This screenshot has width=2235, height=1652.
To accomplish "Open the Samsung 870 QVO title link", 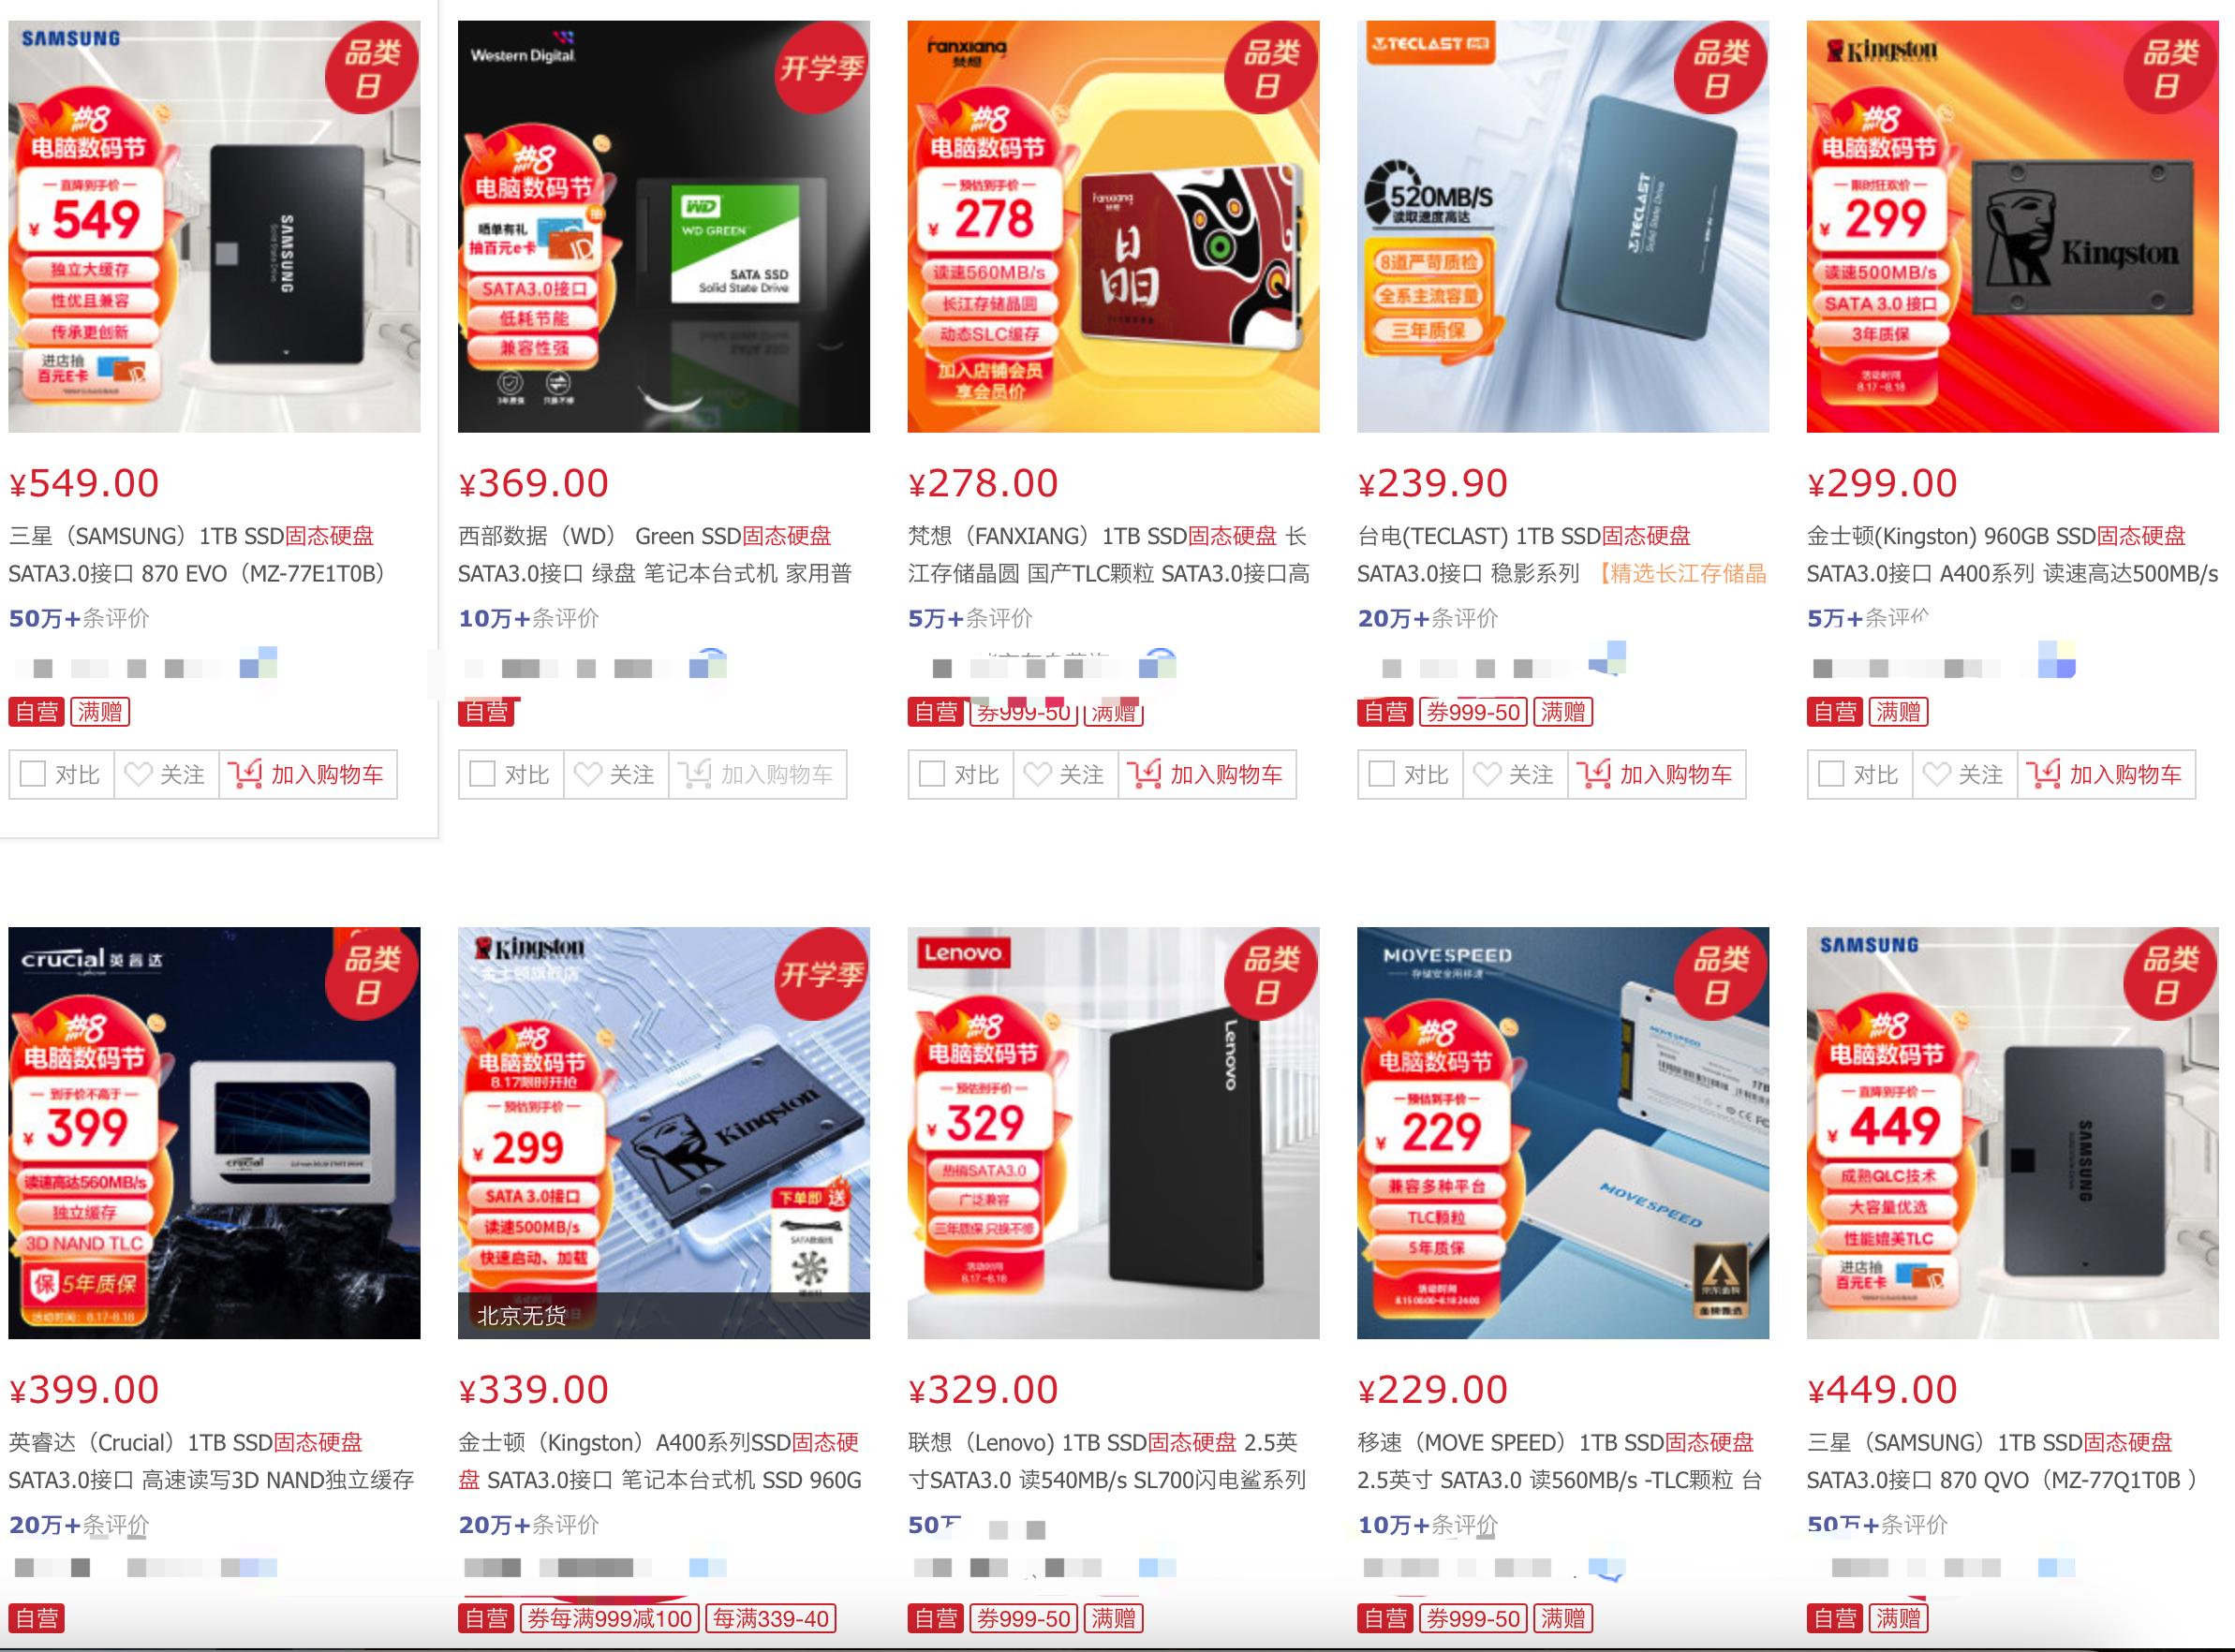I will click(2001, 1461).
